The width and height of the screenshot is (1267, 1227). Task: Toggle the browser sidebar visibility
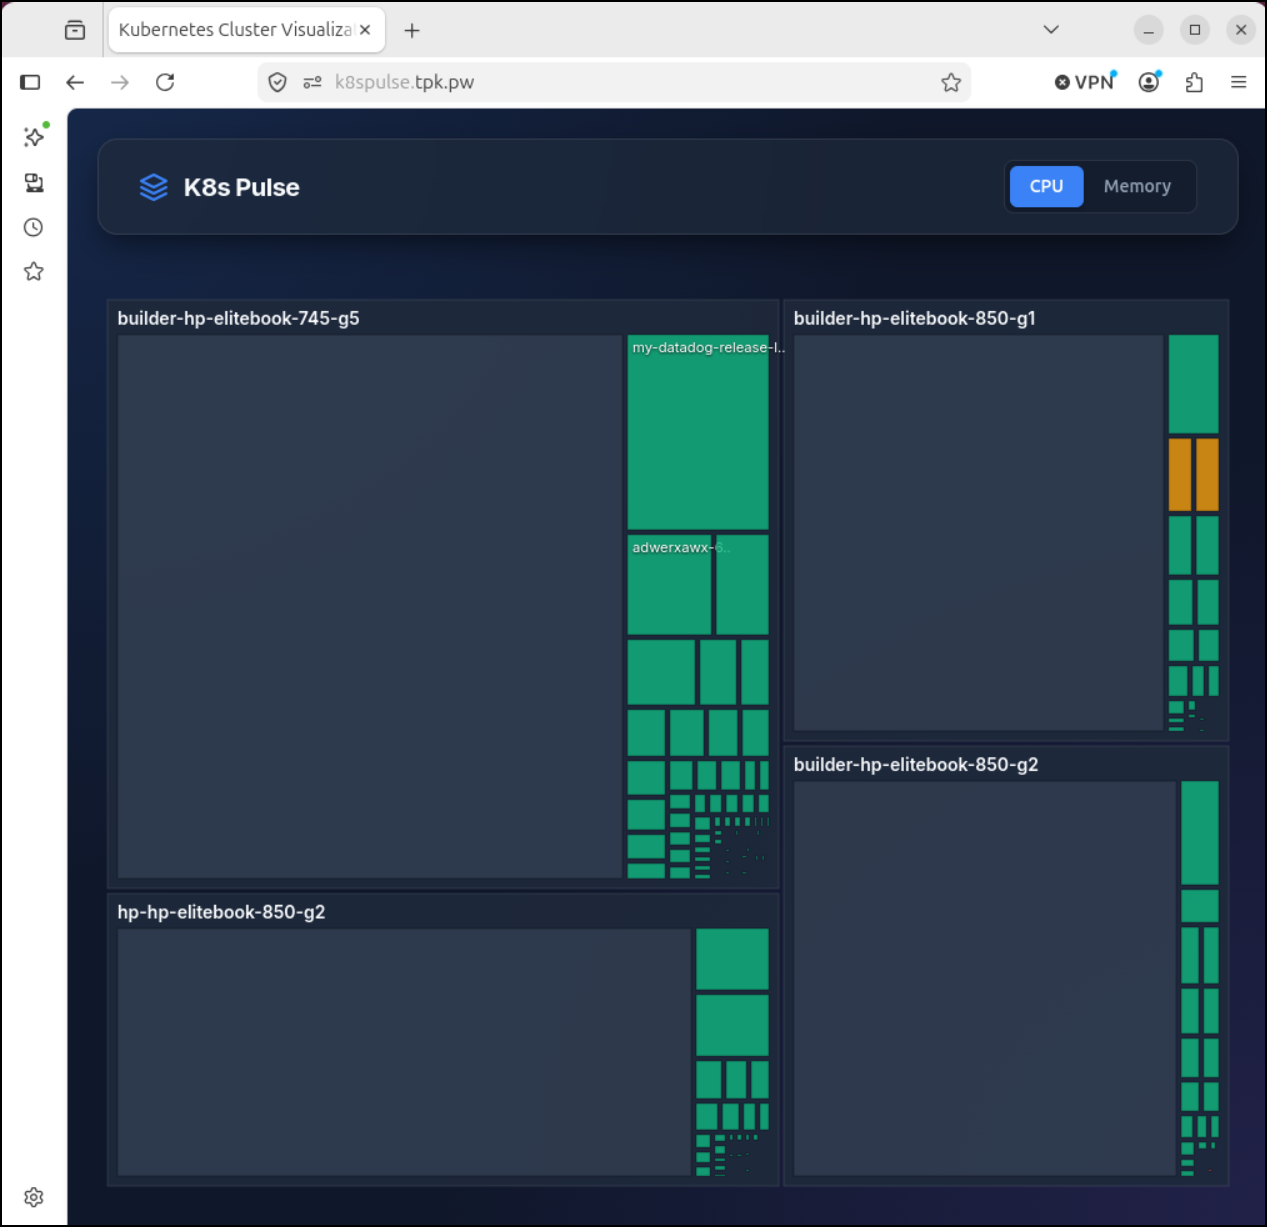coord(30,82)
